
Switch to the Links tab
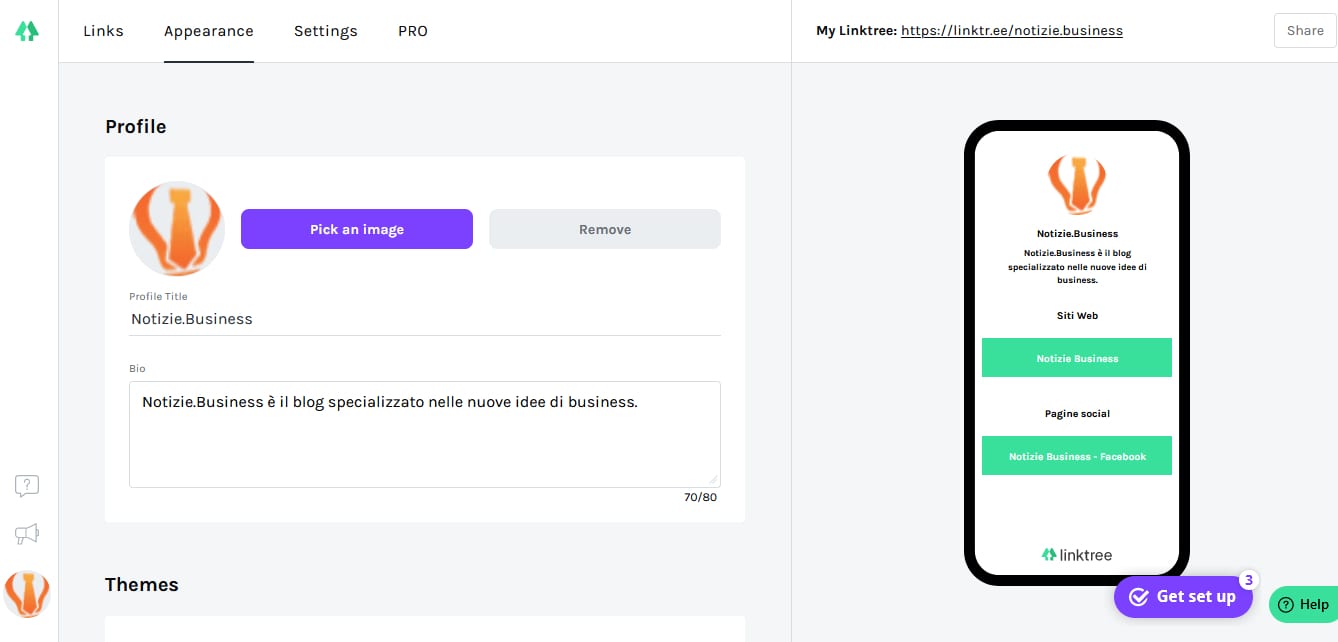tap(103, 31)
